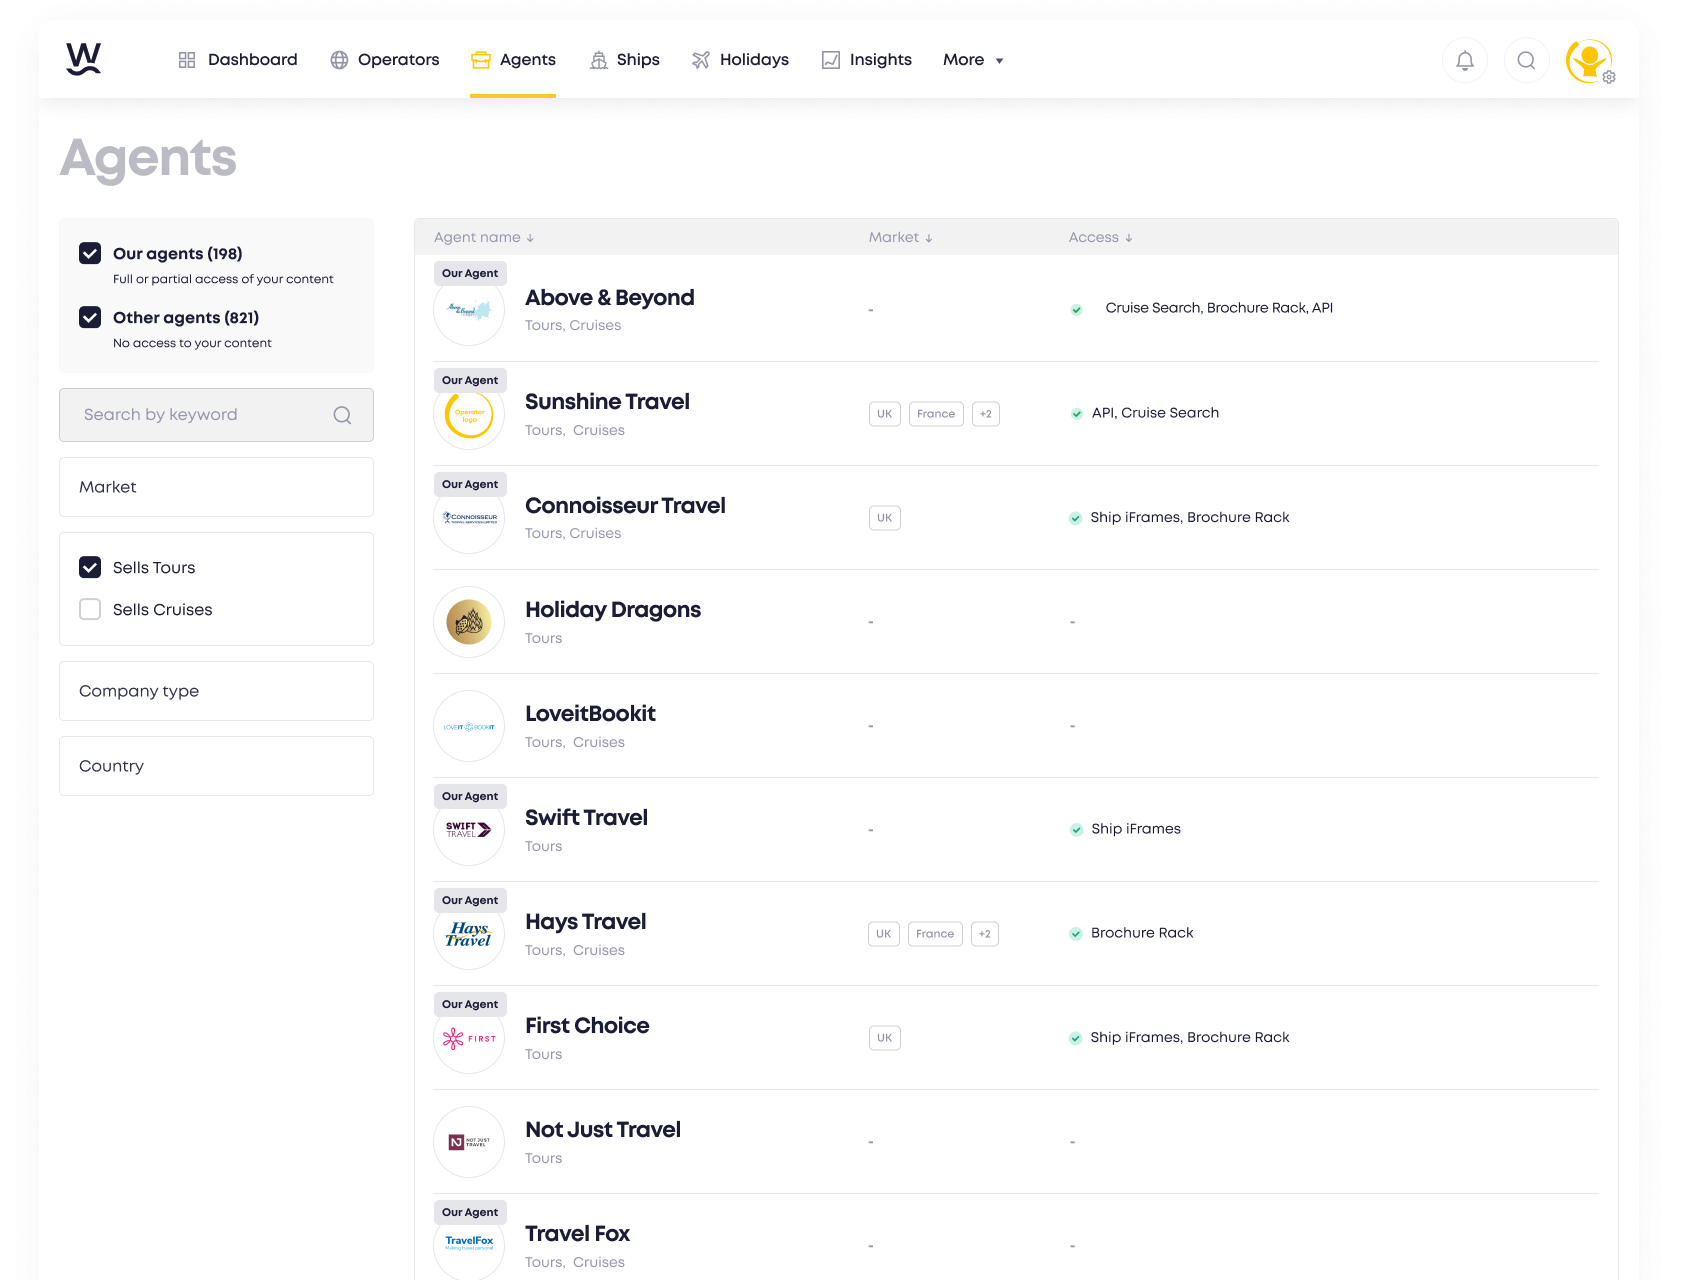The height and width of the screenshot is (1280, 1683).
Task: Click the W logo in header
Action: [84, 59]
